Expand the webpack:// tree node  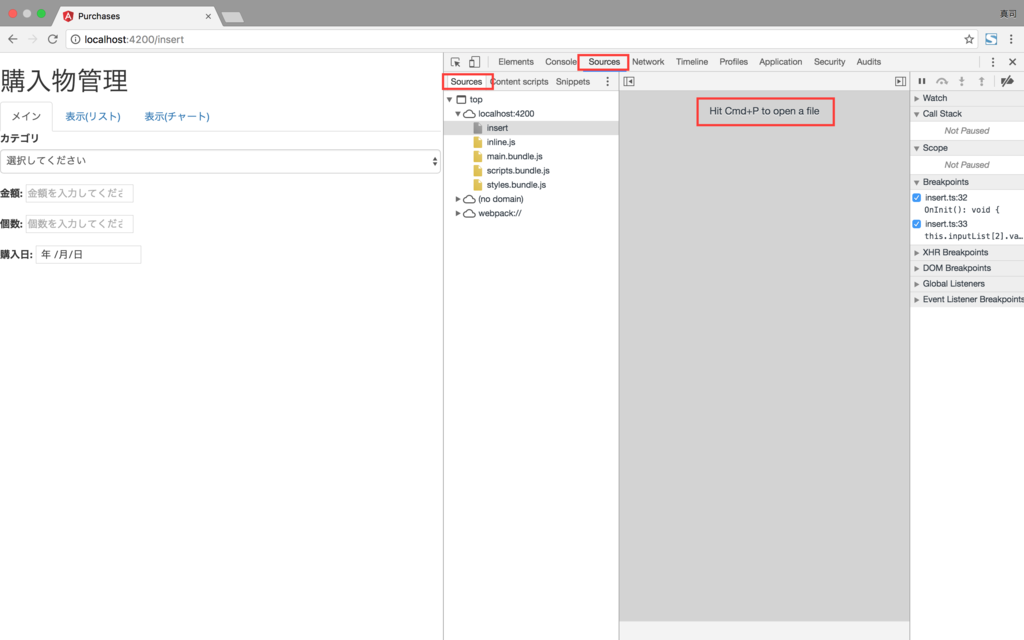point(458,214)
